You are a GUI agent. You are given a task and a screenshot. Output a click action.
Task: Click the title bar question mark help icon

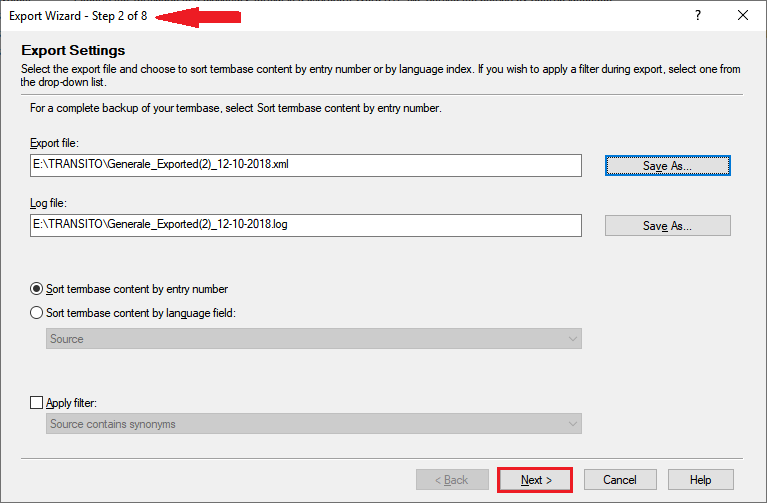point(697,15)
